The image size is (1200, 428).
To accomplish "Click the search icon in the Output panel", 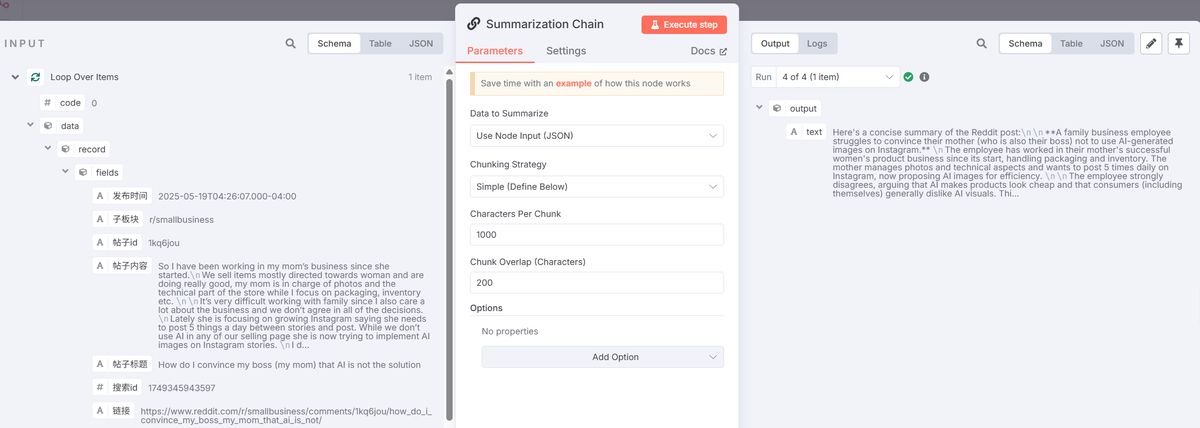I will pyautogui.click(x=981, y=44).
